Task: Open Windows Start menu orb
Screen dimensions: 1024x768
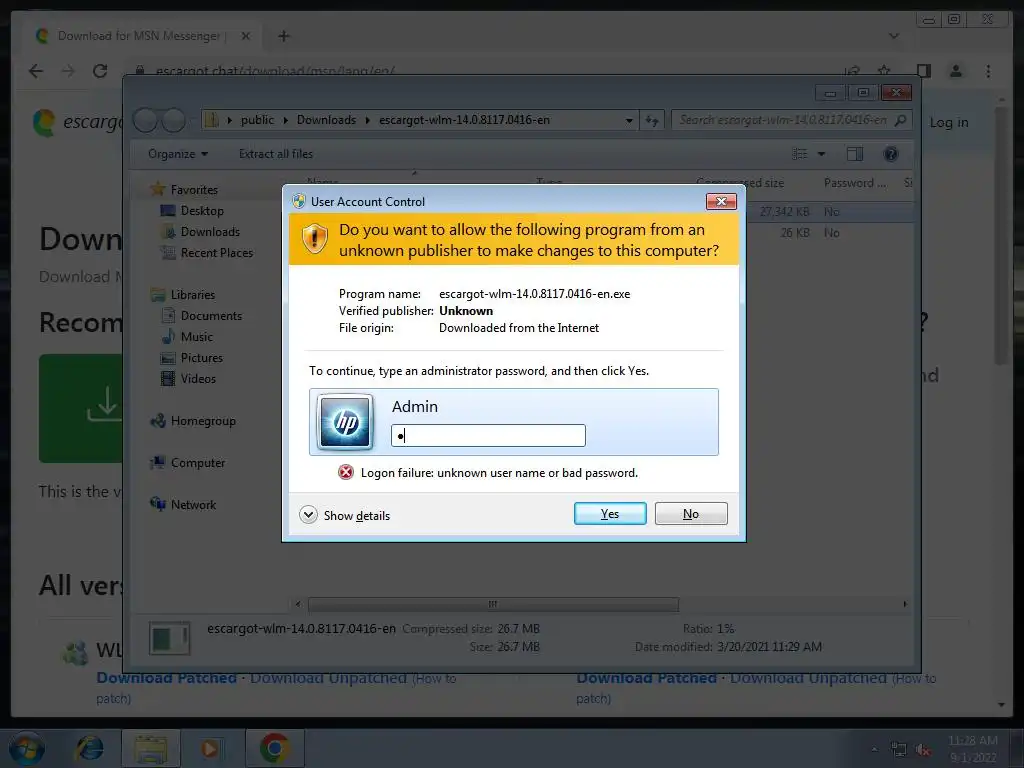Action: pos(27,748)
